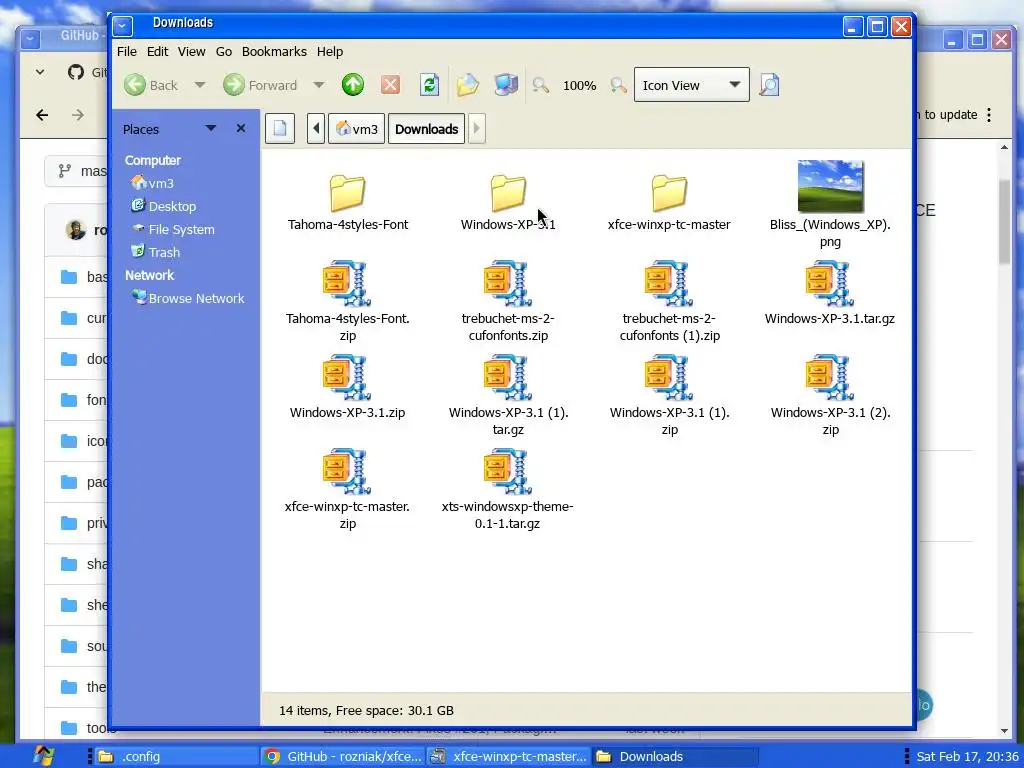
Task: Click the red Stop loading icon
Action: pos(391,85)
